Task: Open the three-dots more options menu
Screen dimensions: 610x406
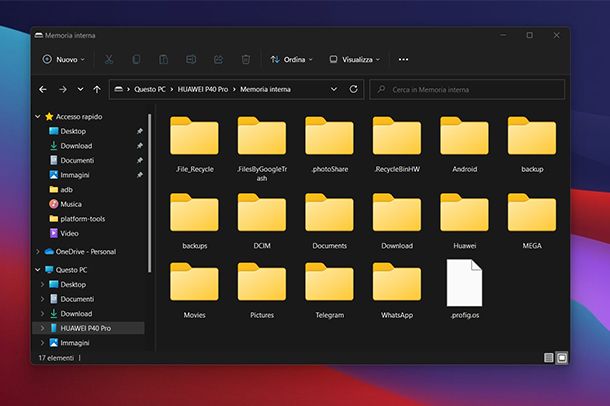Action: [403, 60]
